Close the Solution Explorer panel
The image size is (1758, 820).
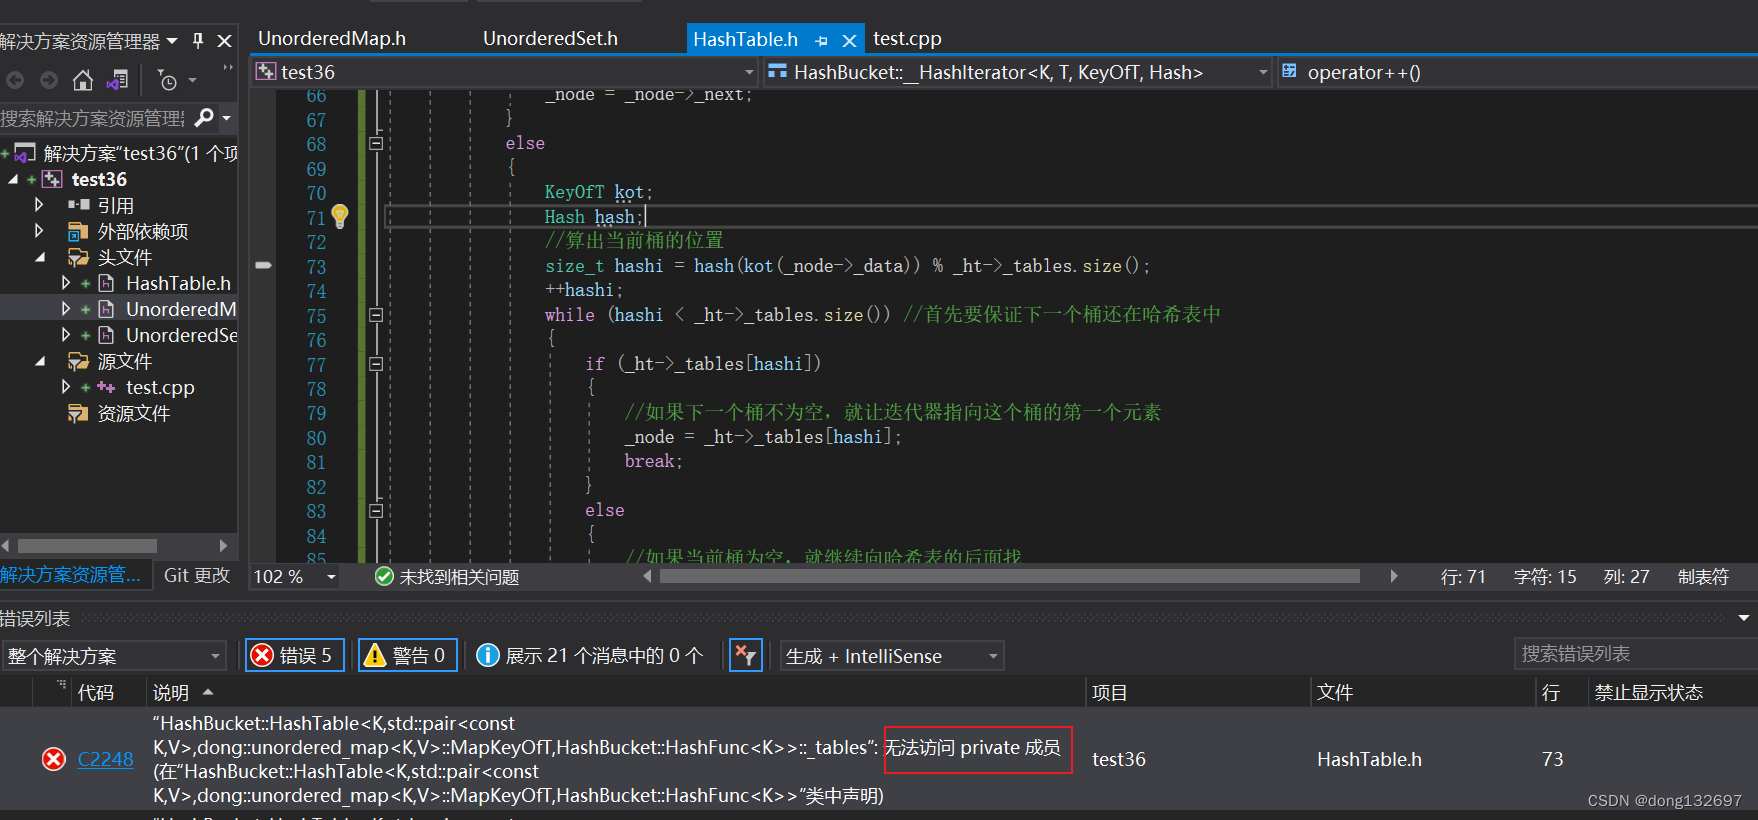click(x=224, y=41)
